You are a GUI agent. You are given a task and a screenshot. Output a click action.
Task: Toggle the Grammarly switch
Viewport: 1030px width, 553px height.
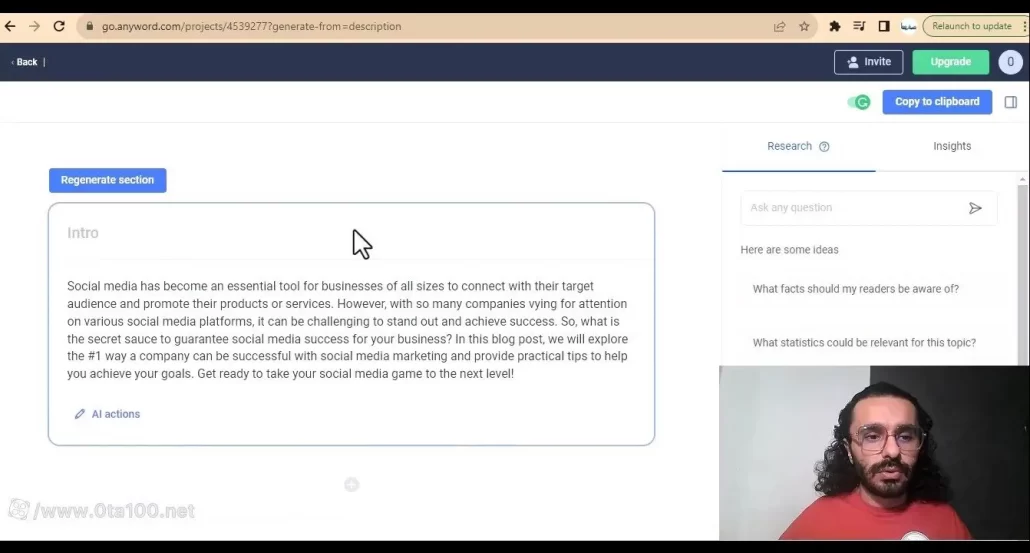859,102
